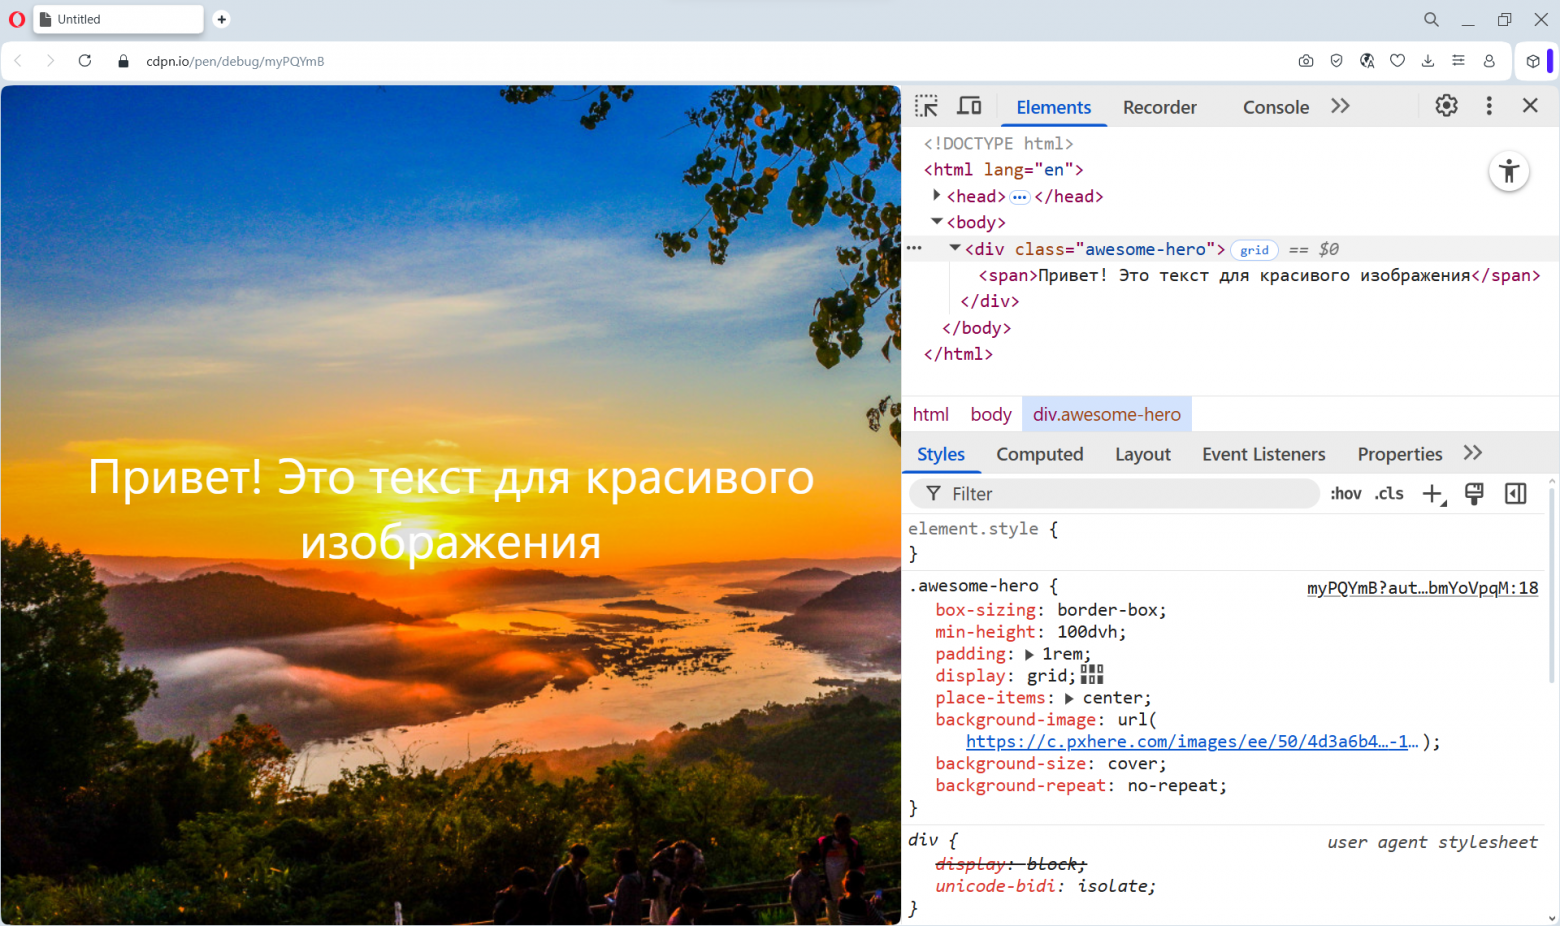Viewport: 1560px width, 926px height.
Task: Open the Console panel
Action: pos(1276,107)
